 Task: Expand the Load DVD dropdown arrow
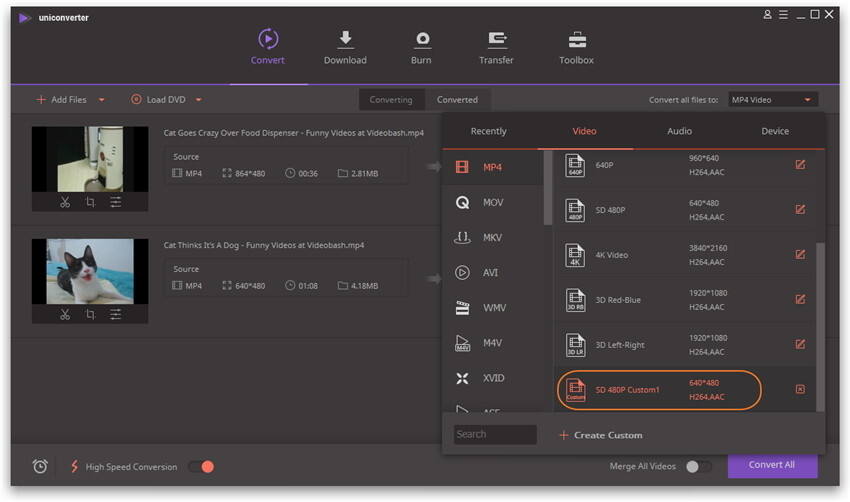click(x=198, y=100)
